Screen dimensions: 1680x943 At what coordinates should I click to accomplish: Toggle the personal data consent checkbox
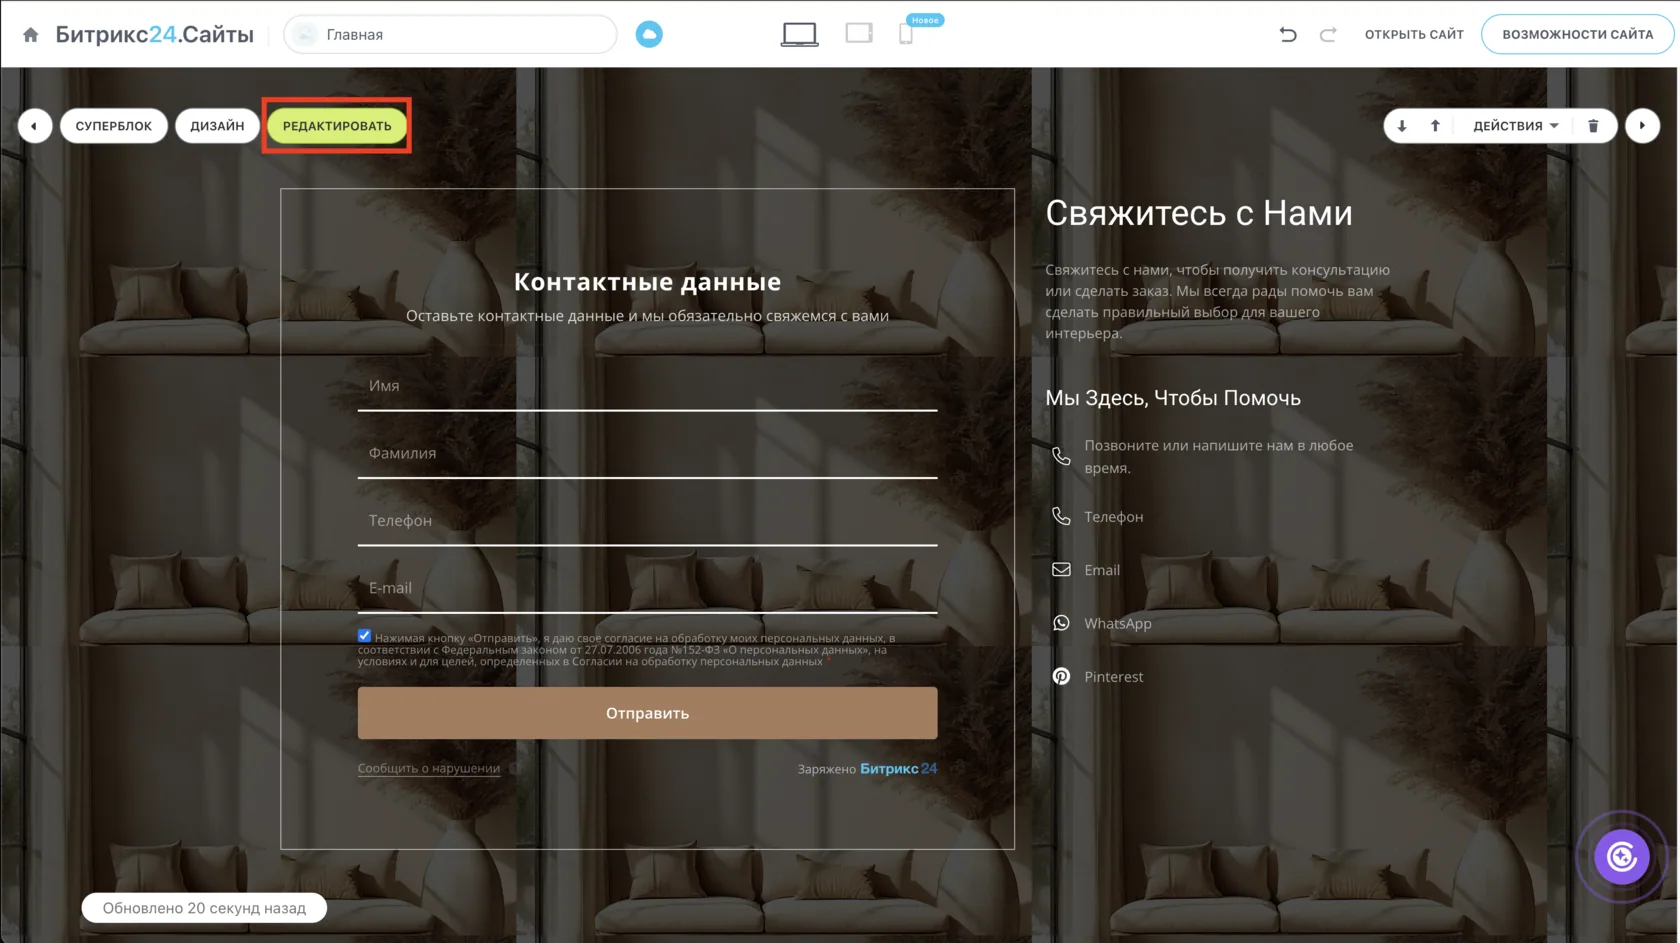[x=365, y=636]
